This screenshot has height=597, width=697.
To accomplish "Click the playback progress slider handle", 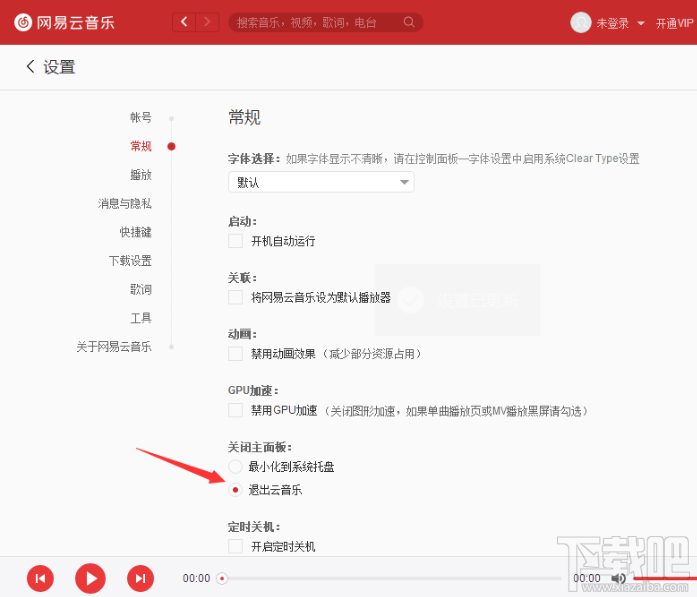I will tap(222, 578).
